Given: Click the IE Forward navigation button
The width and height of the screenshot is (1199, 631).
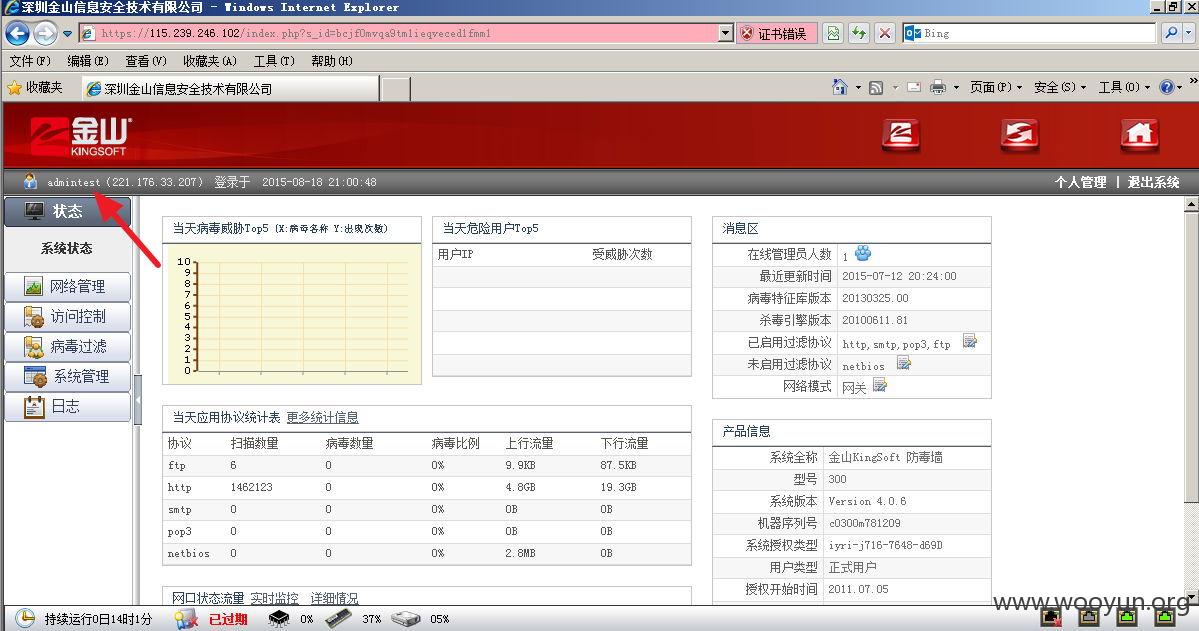Looking at the screenshot, I should coord(45,34).
